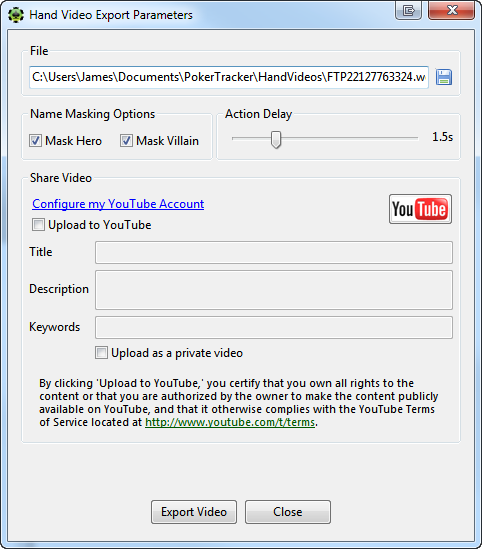
Task: Click the 1.5s delay value label
Action: pos(442,137)
